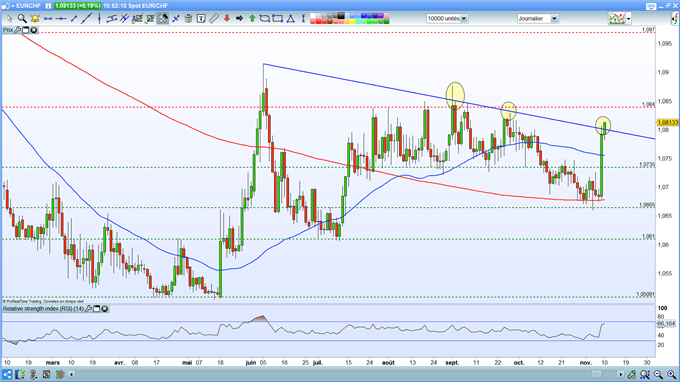Zoom out the chart timeline
Screen dimensions: 680x382
658,374
